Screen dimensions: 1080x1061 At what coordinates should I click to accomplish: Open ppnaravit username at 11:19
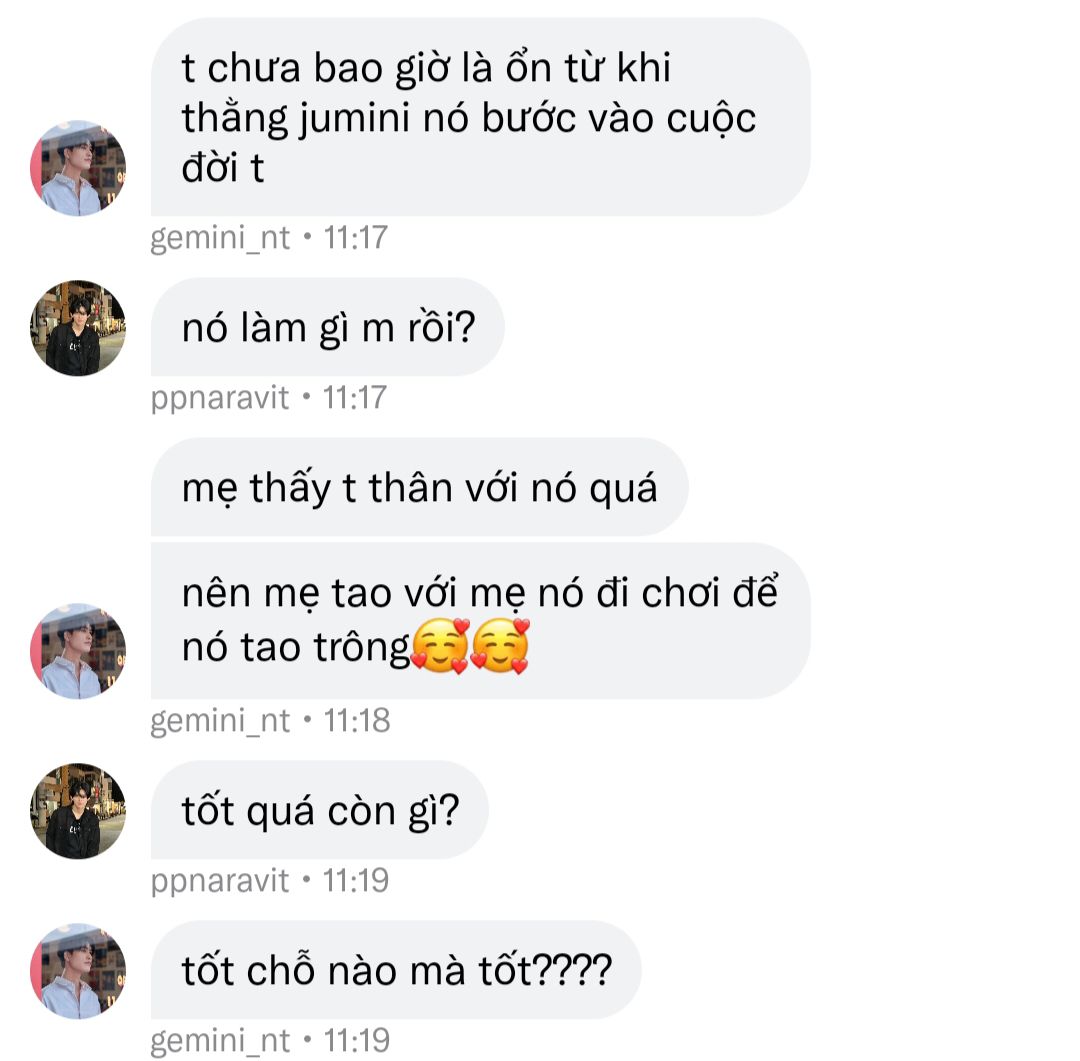(x=220, y=881)
